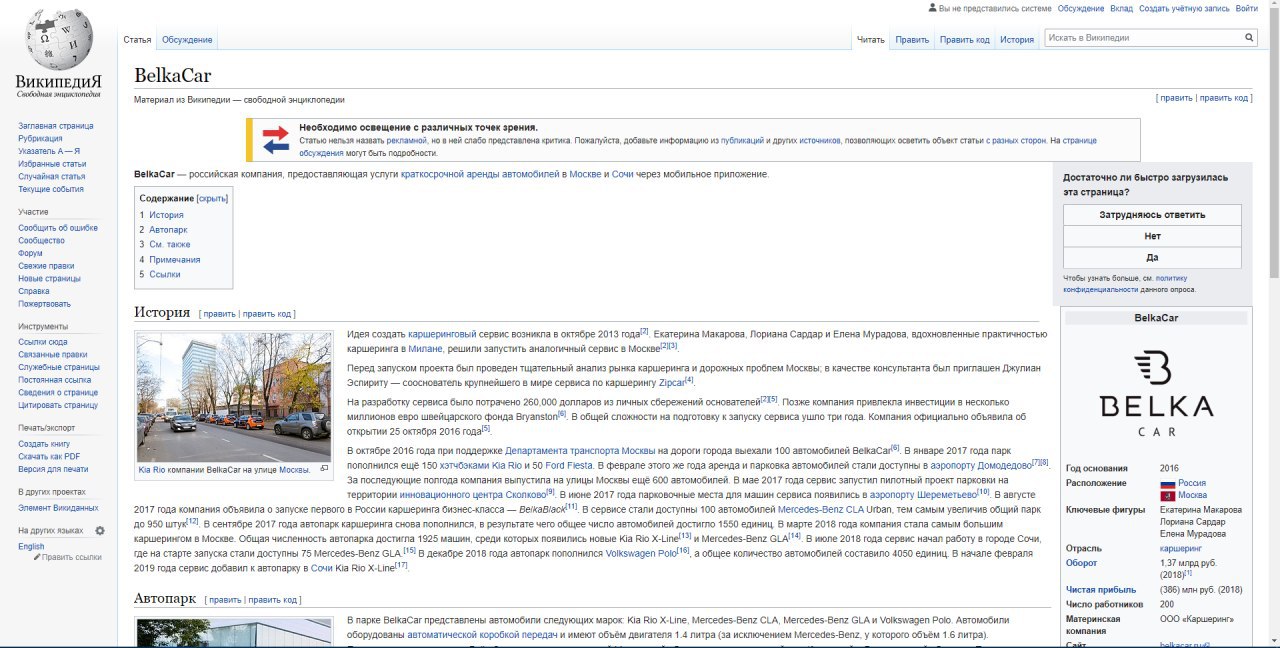Switch to the Статья tab
This screenshot has width=1280, height=648.
[x=137, y=40]
